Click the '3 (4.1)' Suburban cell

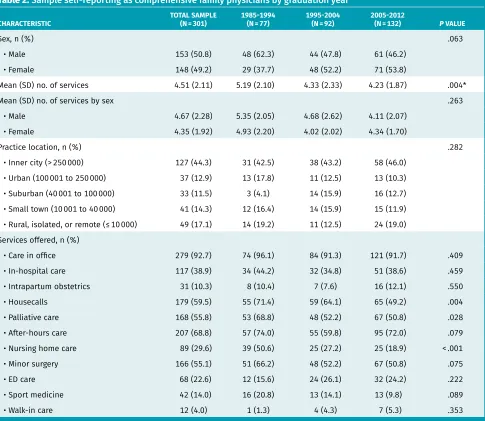click(258, 194)
